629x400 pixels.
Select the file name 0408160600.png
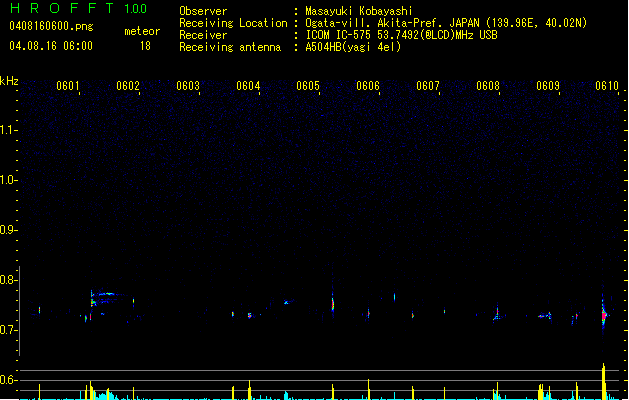[x=51, y=26]
